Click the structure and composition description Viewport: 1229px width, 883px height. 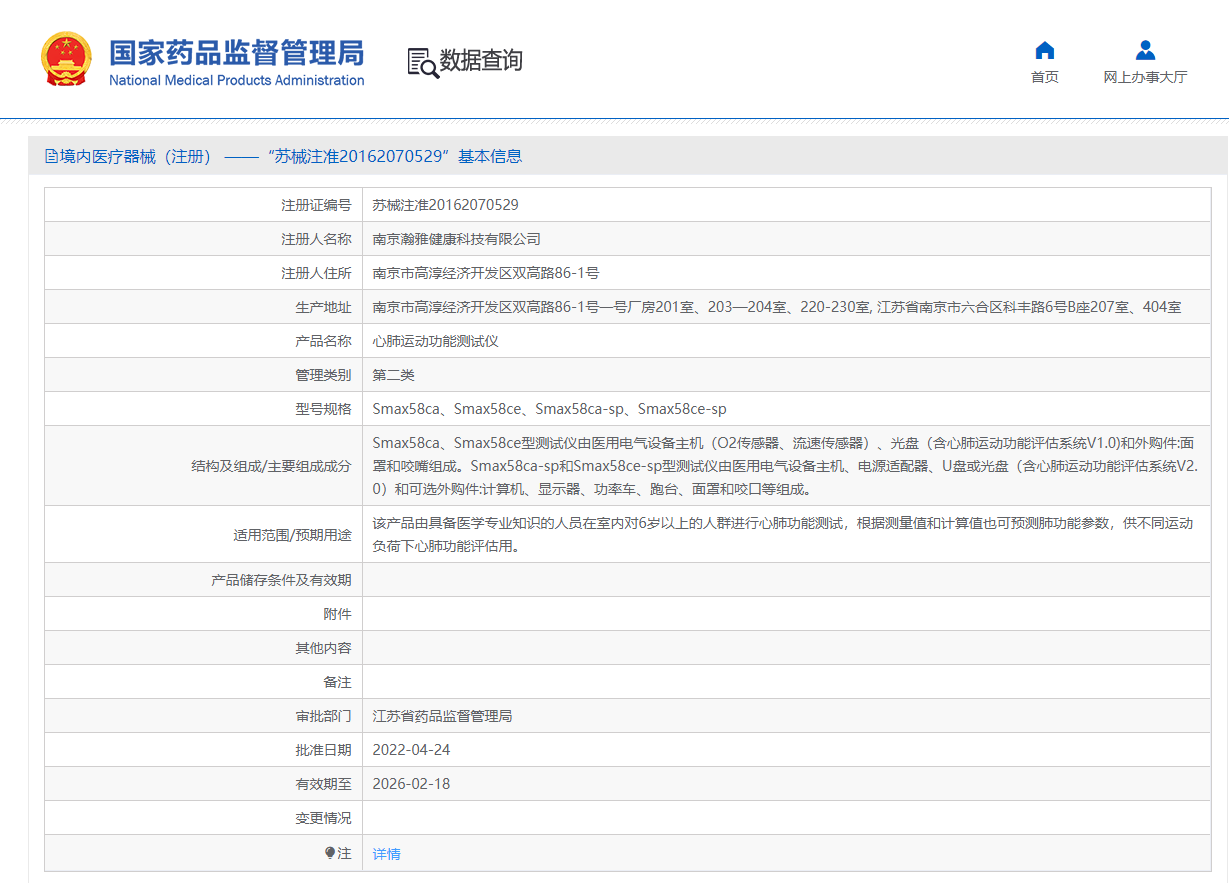coord(785,466)
